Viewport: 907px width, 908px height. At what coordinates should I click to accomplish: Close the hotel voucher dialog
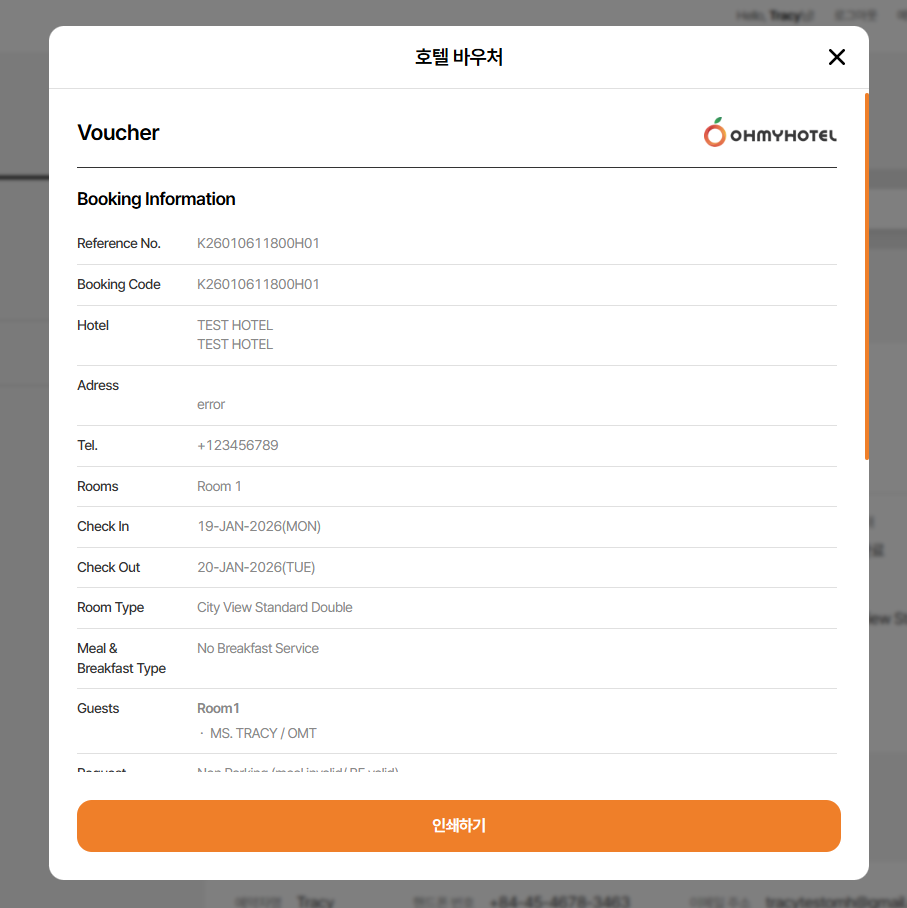tap(836, 57)
